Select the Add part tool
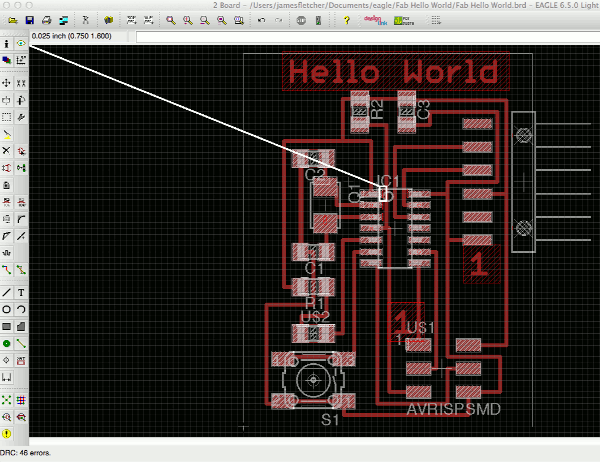Image resolution: width=600 pixels, height=465 pixels. click(21, 151)
